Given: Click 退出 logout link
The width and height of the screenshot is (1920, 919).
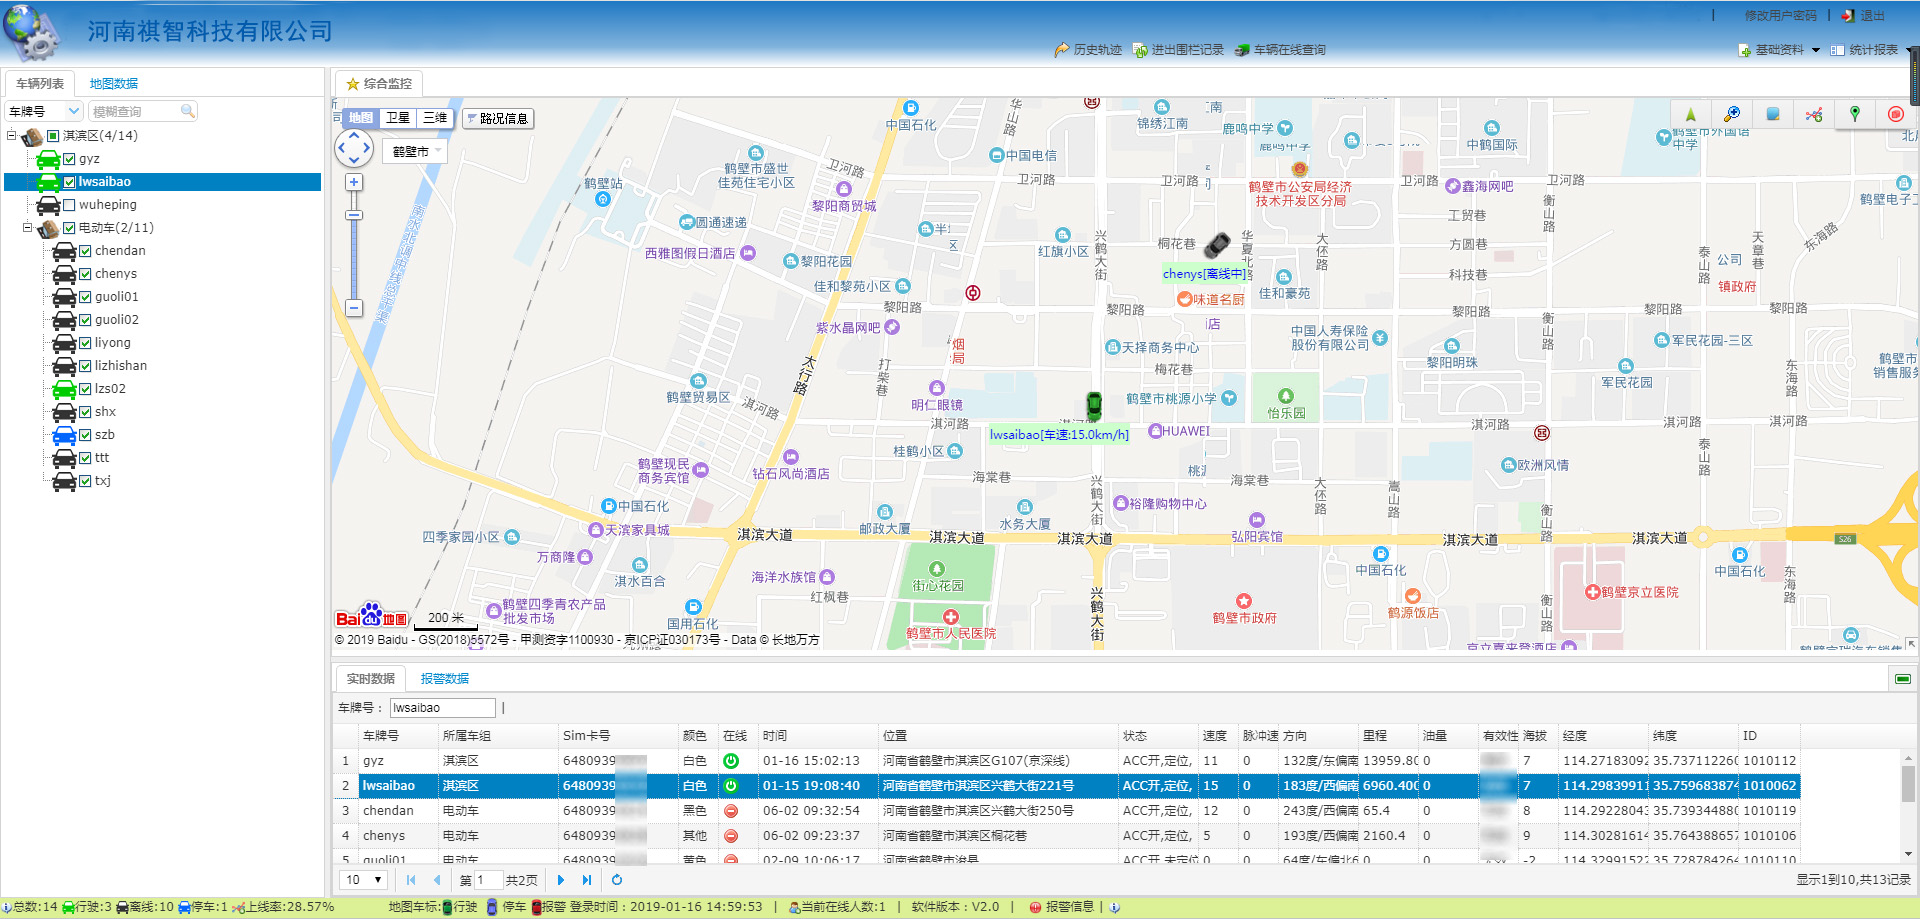Looking at the screenshot, I should coord(1863,16).
